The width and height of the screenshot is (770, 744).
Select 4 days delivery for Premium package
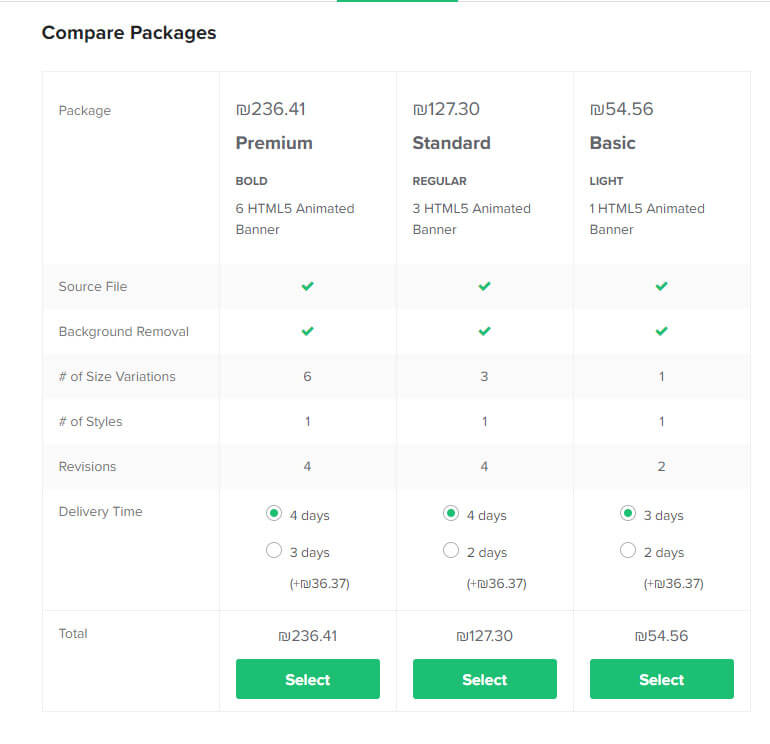pos(274,514)
